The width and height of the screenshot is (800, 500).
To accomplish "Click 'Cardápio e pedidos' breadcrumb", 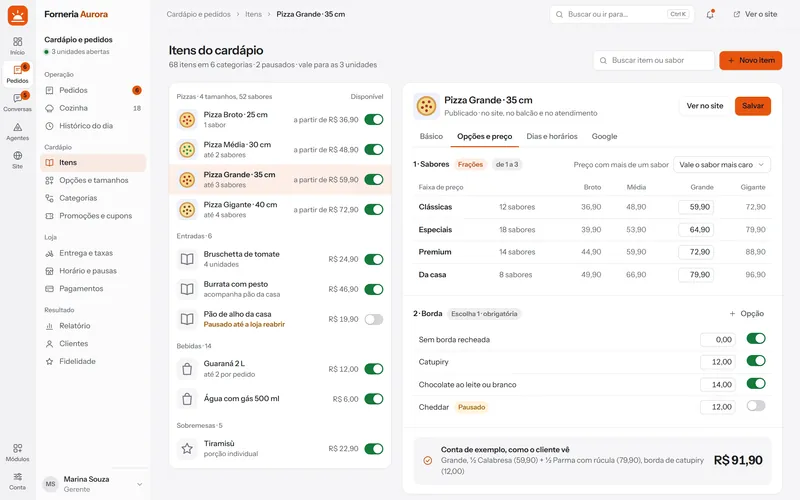I will tap(198, 14).
